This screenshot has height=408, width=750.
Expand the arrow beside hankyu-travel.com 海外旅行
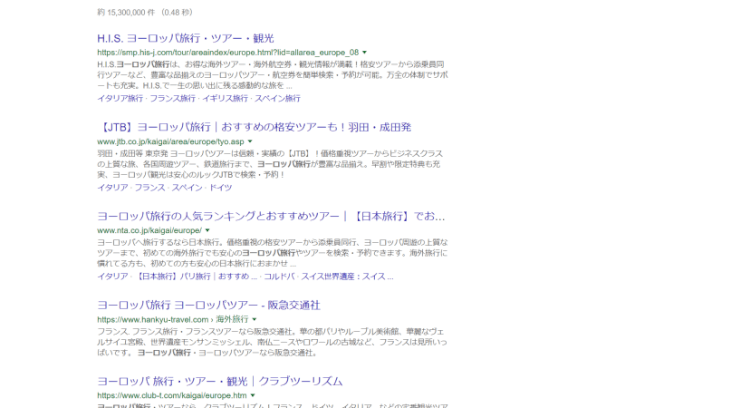tap(254, 320)
